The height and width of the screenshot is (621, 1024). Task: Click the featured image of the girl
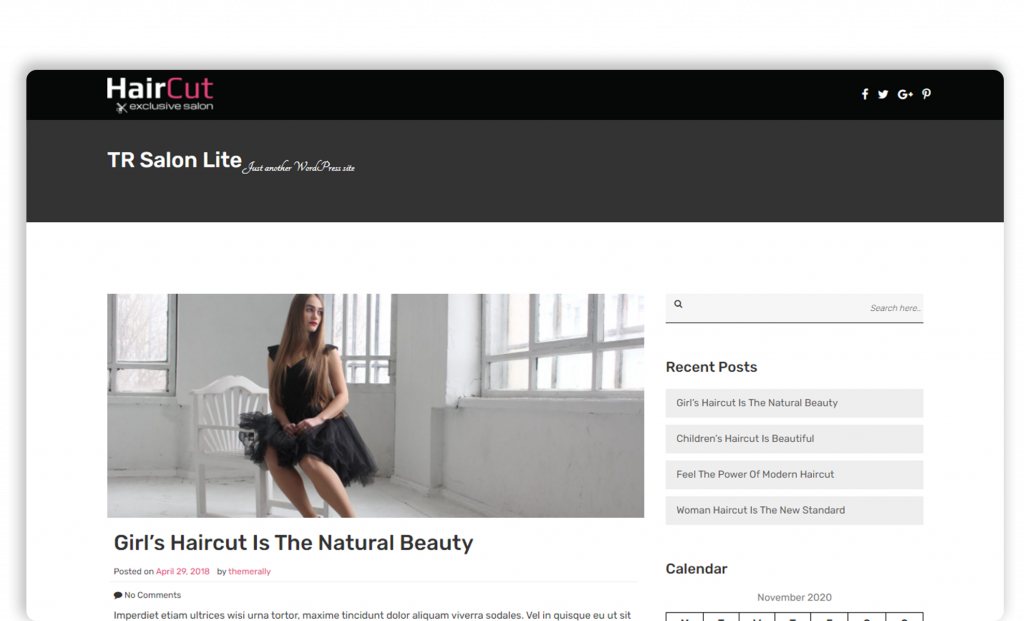tap(376, 406)
